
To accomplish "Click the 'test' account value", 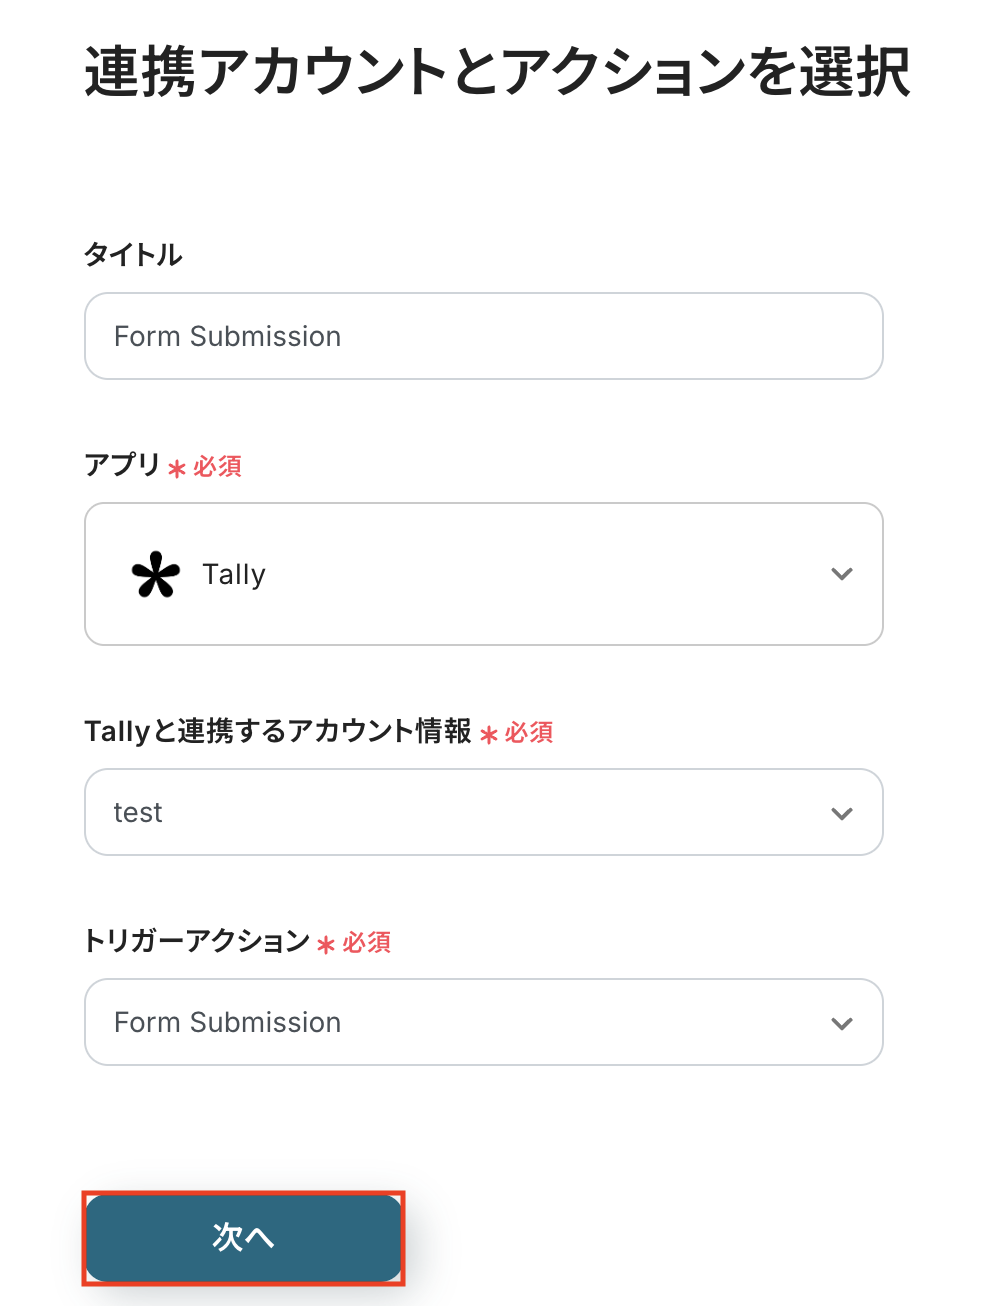I will 138,813.
